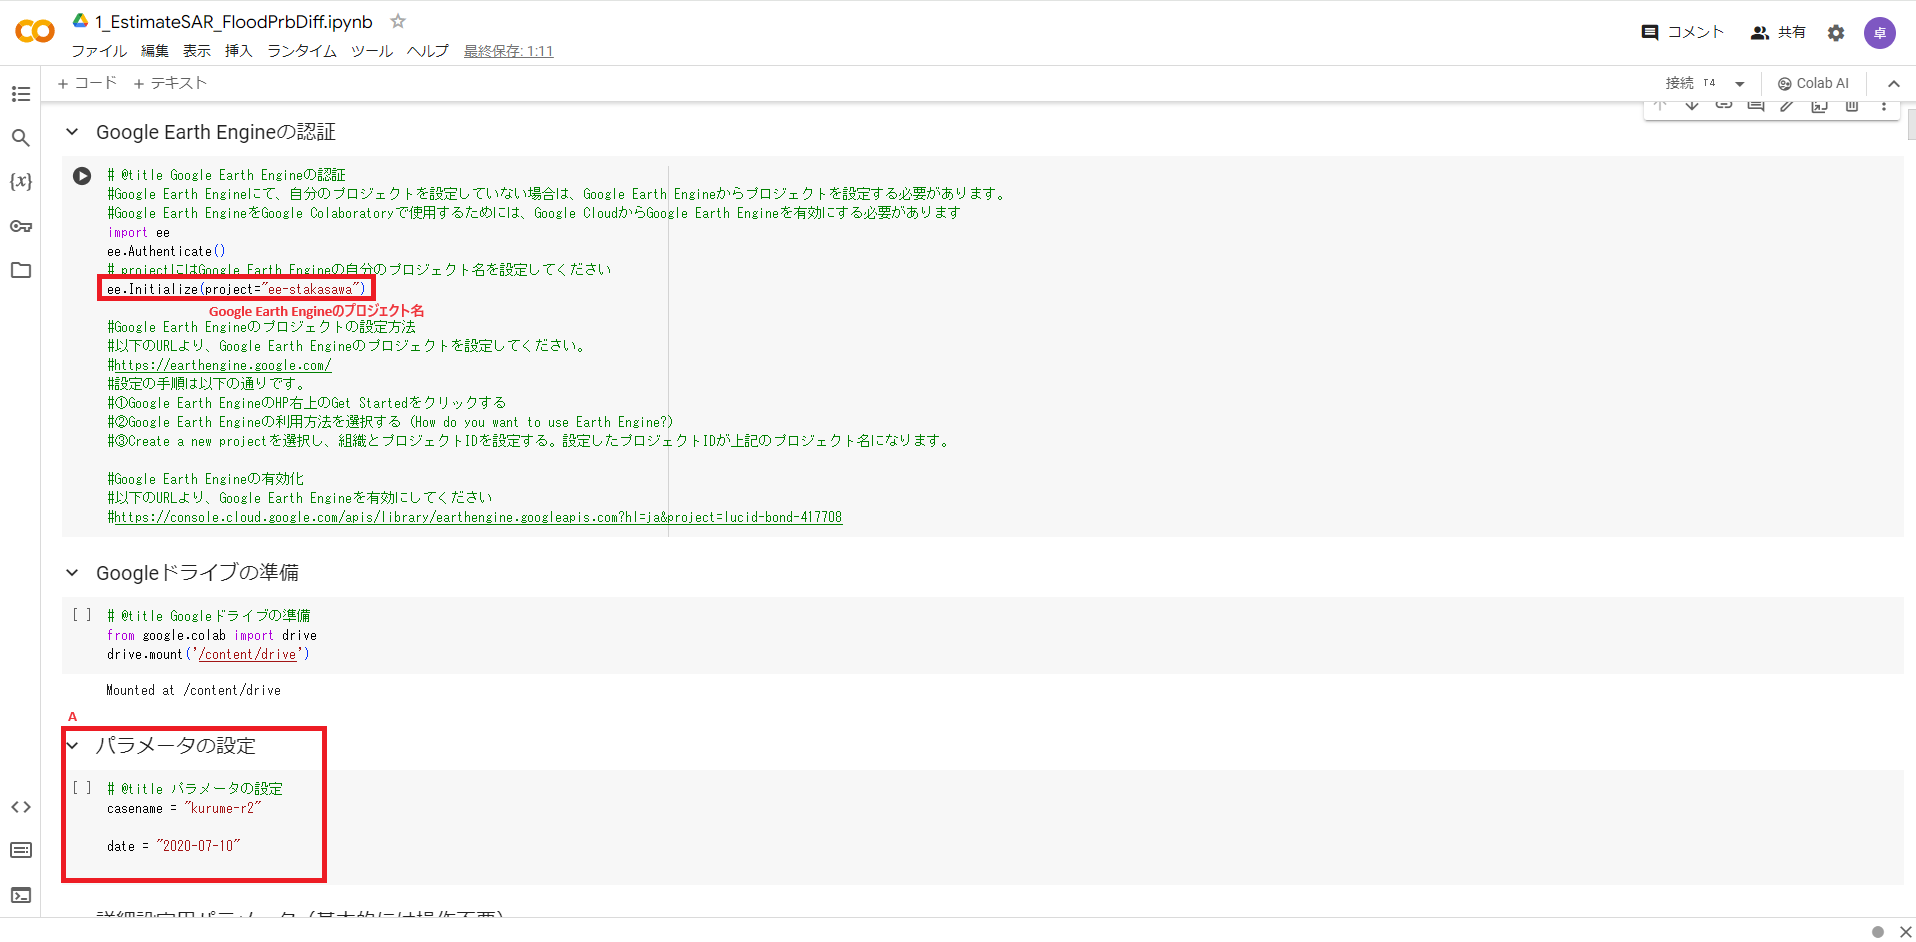Click the + コード button

(87, 83)
